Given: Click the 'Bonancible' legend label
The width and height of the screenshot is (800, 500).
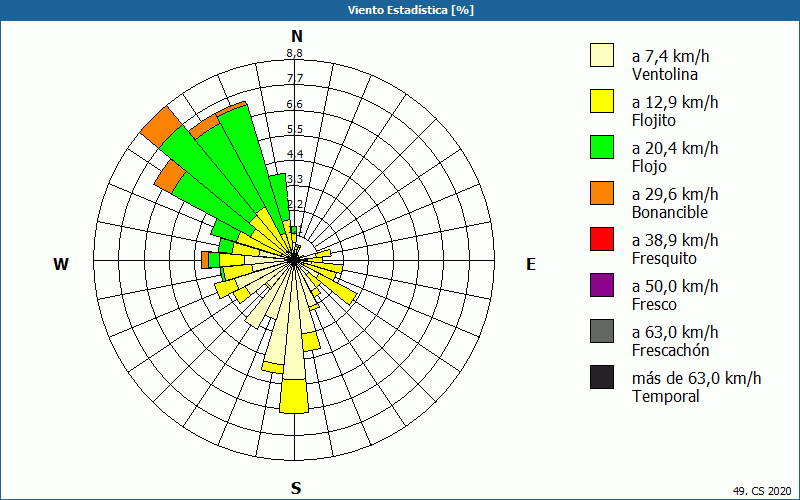Looking at the screenshot, I should (x=670, y=212).
